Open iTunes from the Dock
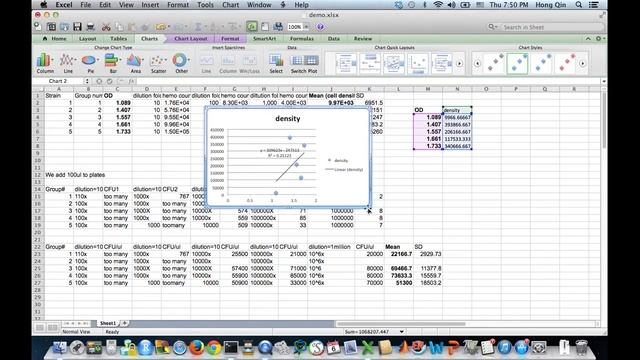 point(504,348)
